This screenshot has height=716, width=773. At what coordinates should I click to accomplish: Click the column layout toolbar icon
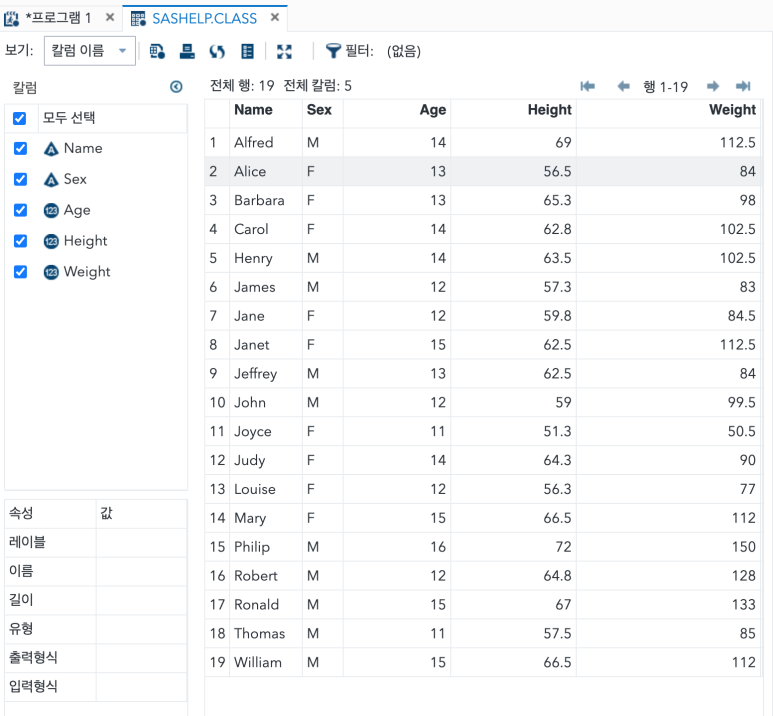(x=247, y=51)
